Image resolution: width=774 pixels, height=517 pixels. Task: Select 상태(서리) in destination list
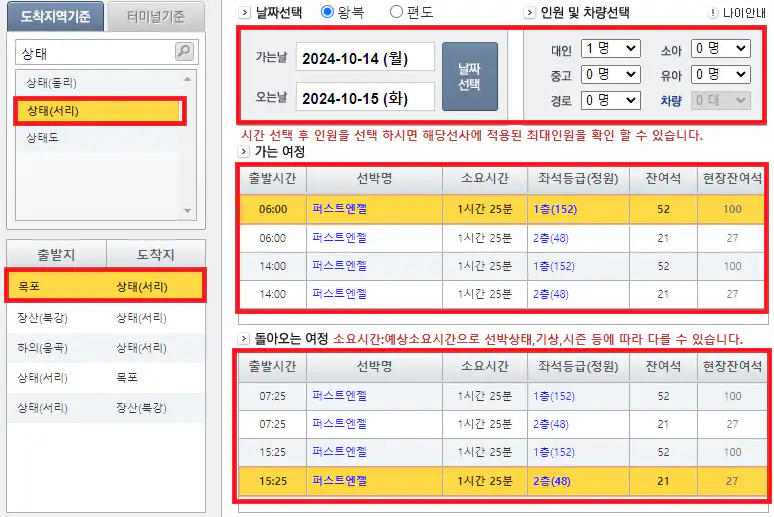point(98,111)
